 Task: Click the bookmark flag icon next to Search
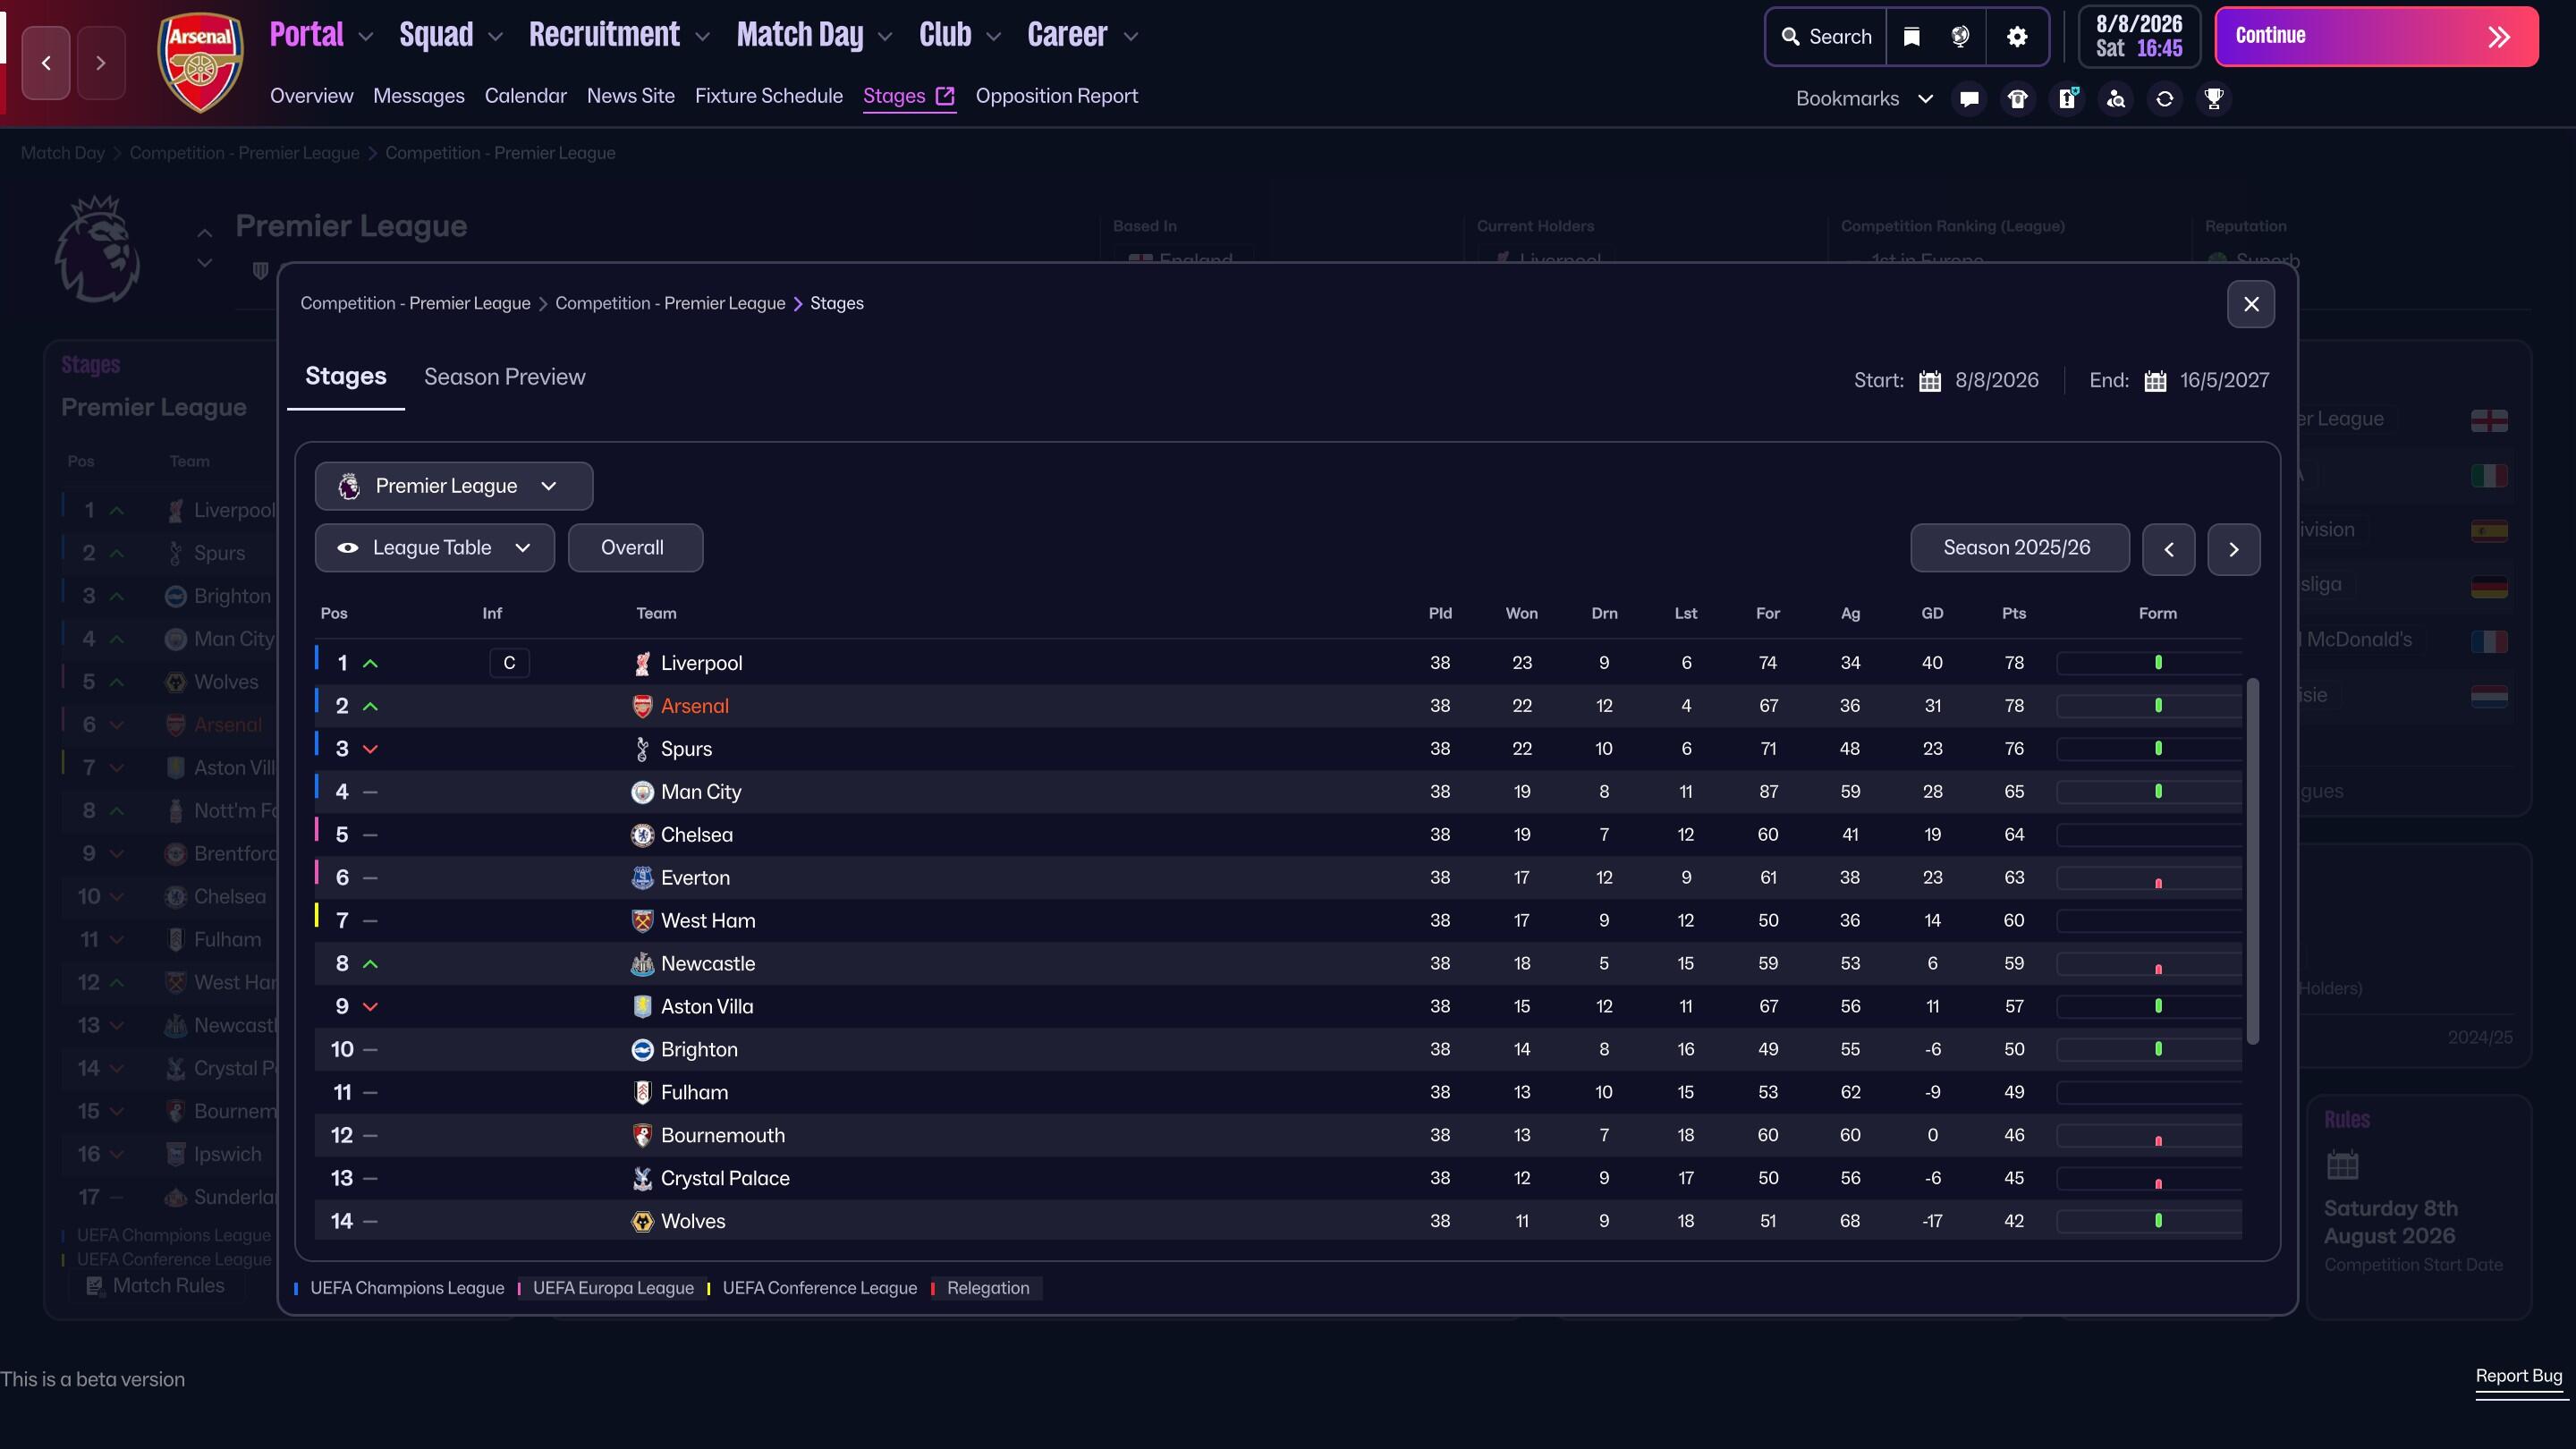(x=1911, y=37)
